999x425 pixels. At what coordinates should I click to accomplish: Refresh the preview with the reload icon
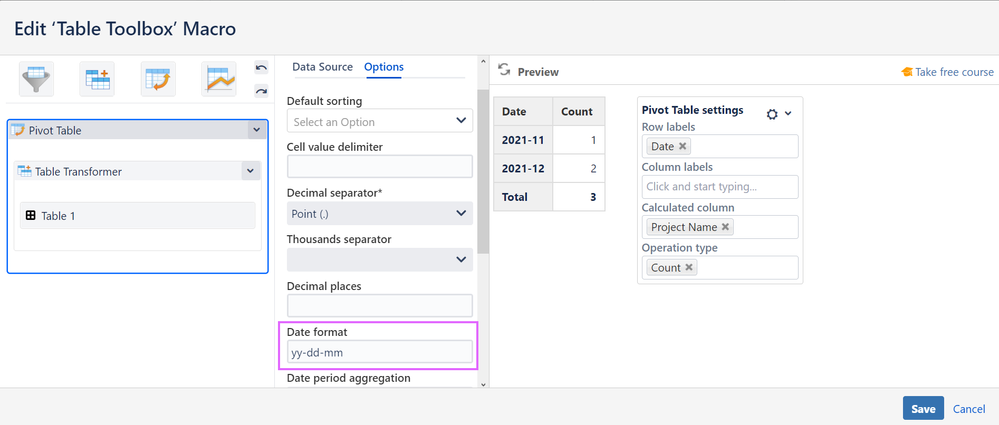(x=505, y=71)
